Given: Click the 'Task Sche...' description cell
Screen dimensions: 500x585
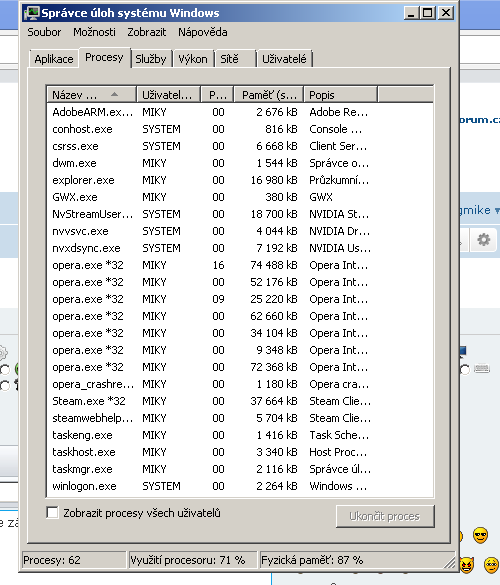Looking at the screenshot, I should click(339, 435).
